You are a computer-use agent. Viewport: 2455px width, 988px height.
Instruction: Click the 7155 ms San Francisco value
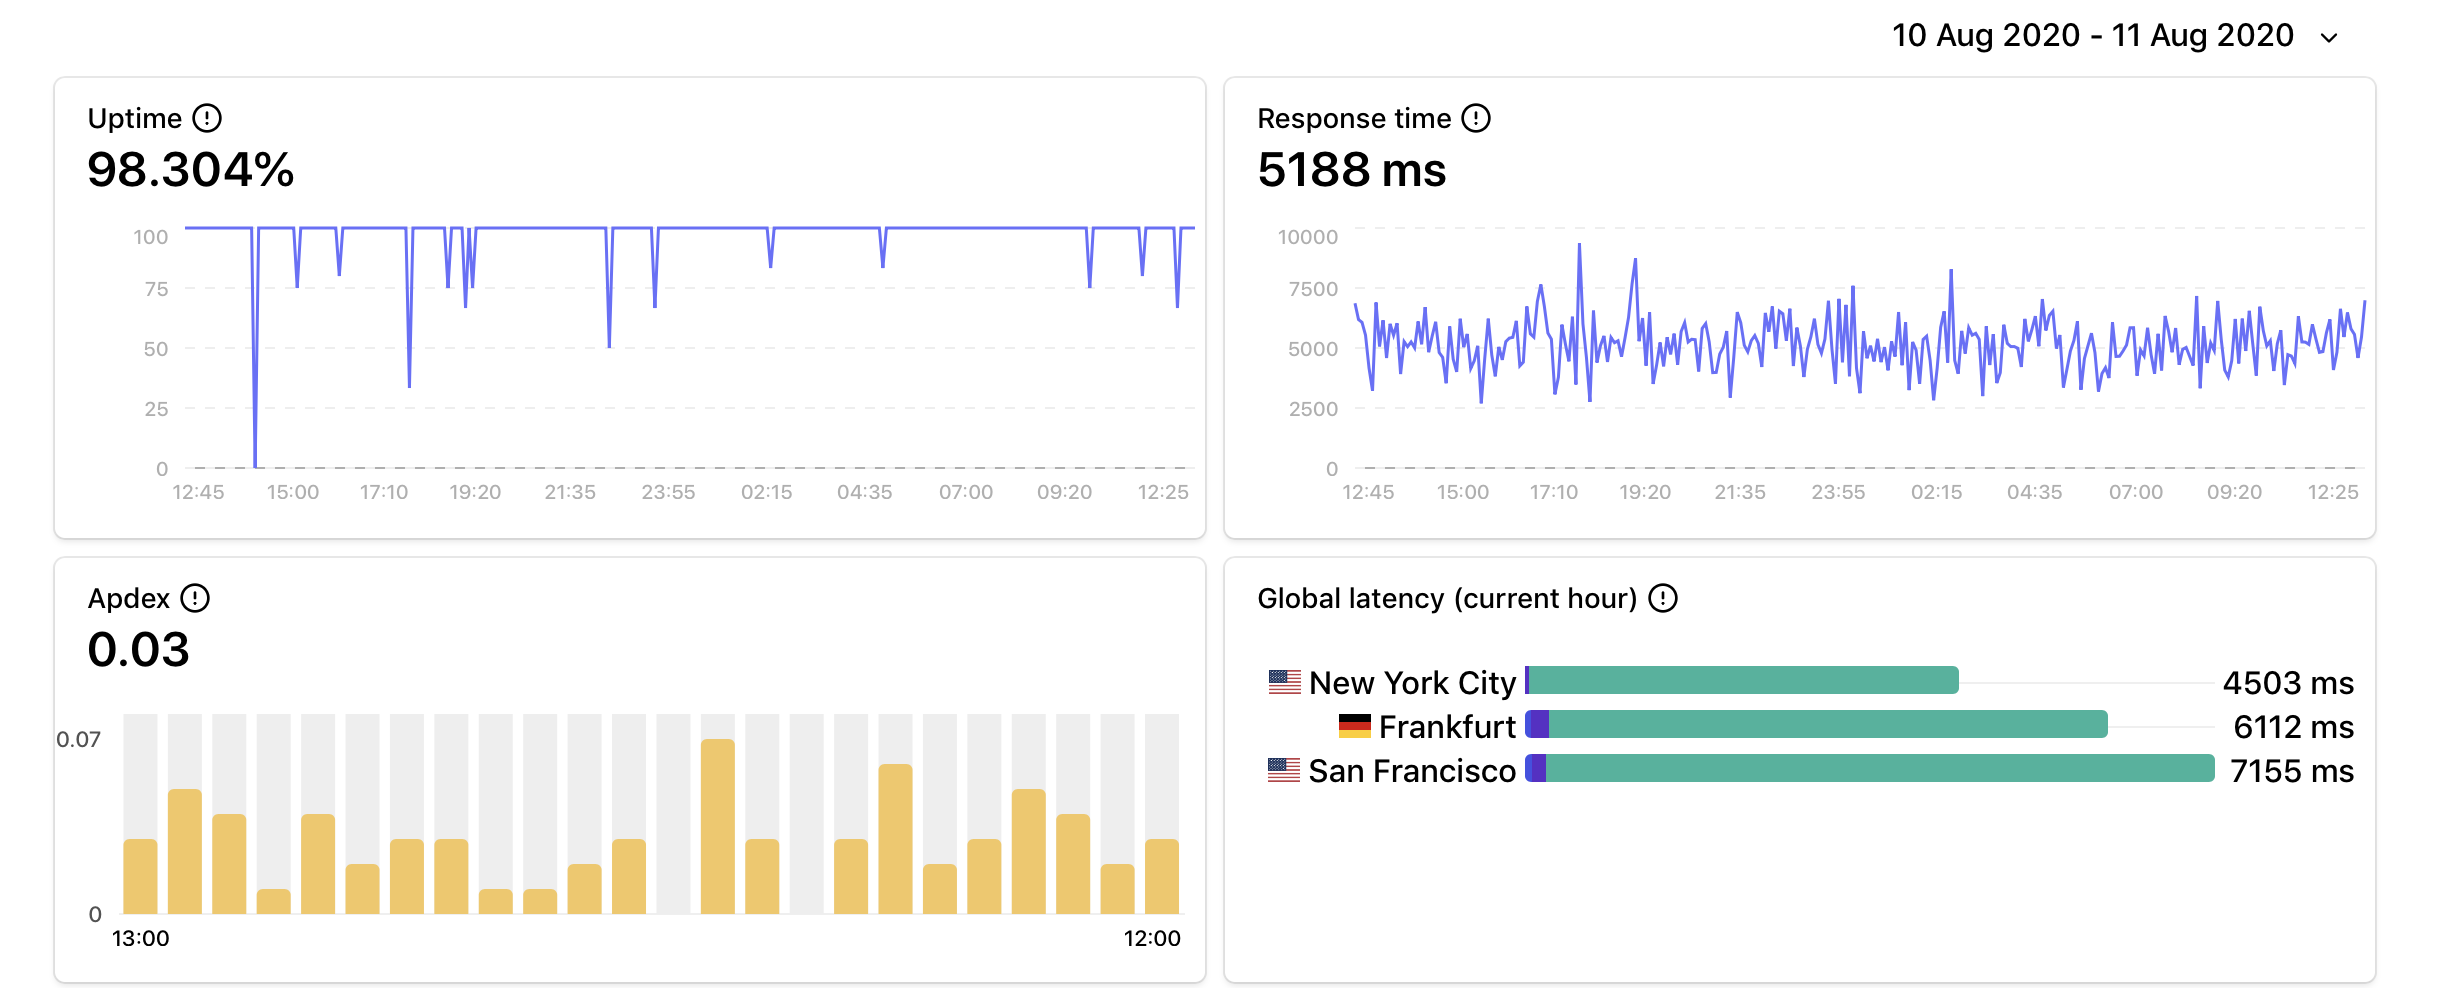pos(2291,771)
